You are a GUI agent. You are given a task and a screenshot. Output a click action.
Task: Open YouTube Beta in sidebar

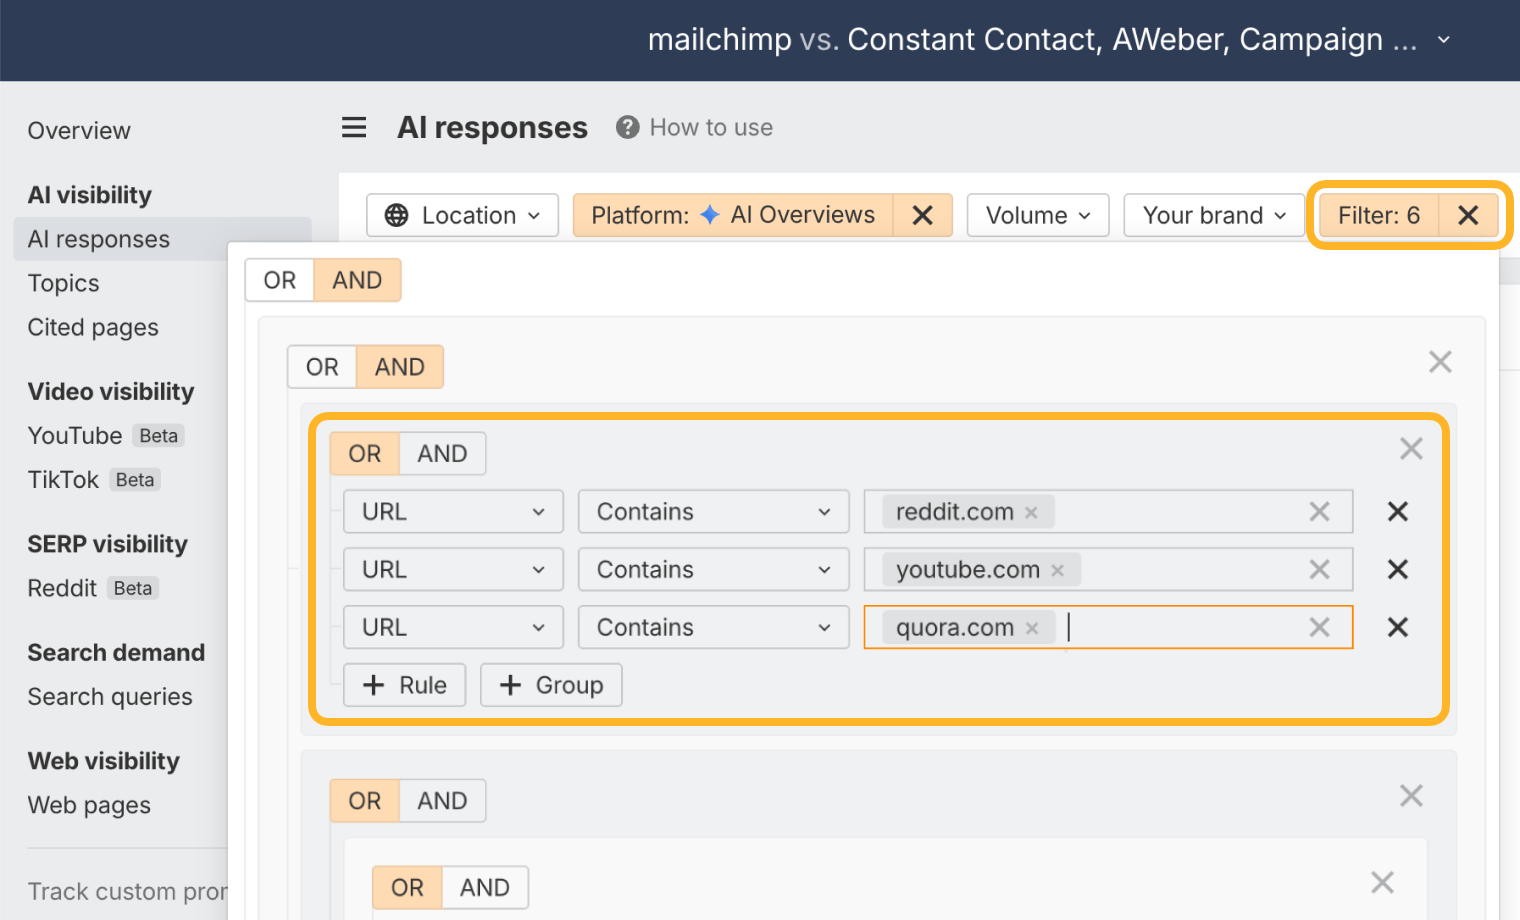105,436
